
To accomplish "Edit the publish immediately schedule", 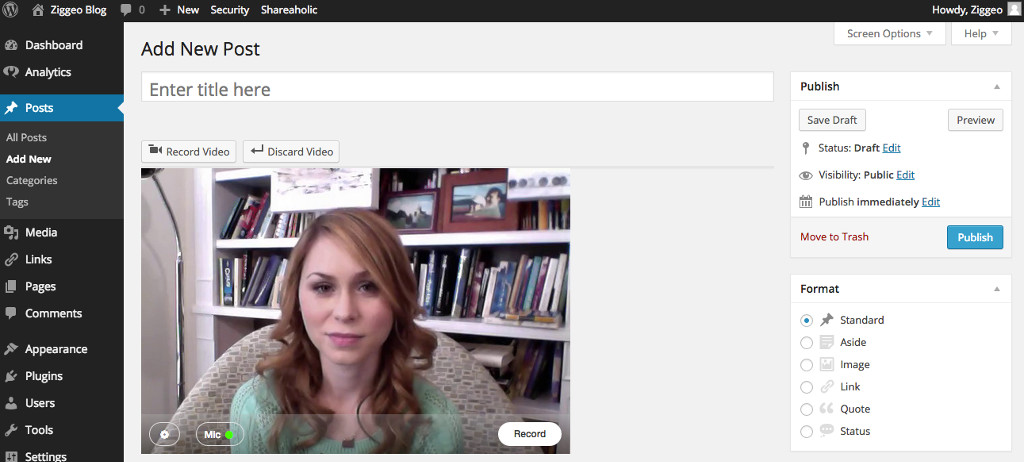I will tap(931, 202).
